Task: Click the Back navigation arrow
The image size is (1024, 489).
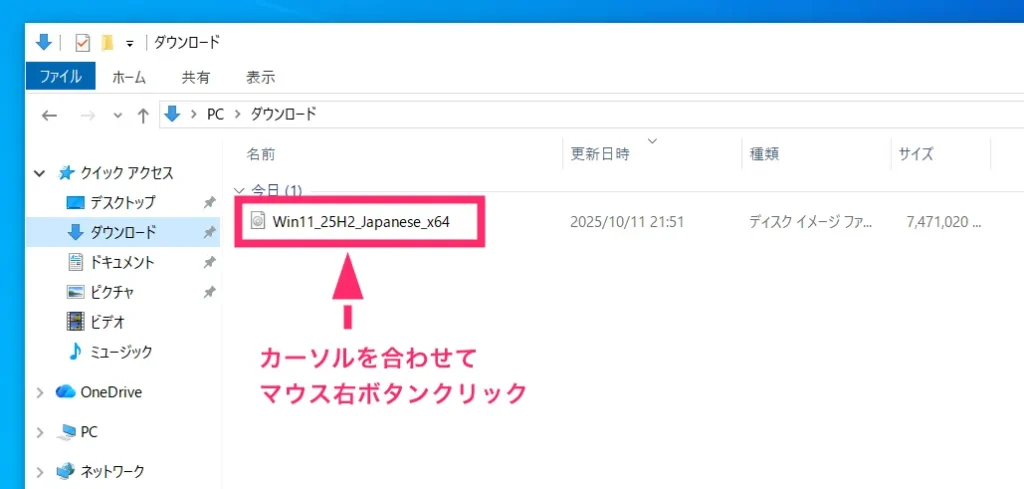Action: (x=49, y=115)
